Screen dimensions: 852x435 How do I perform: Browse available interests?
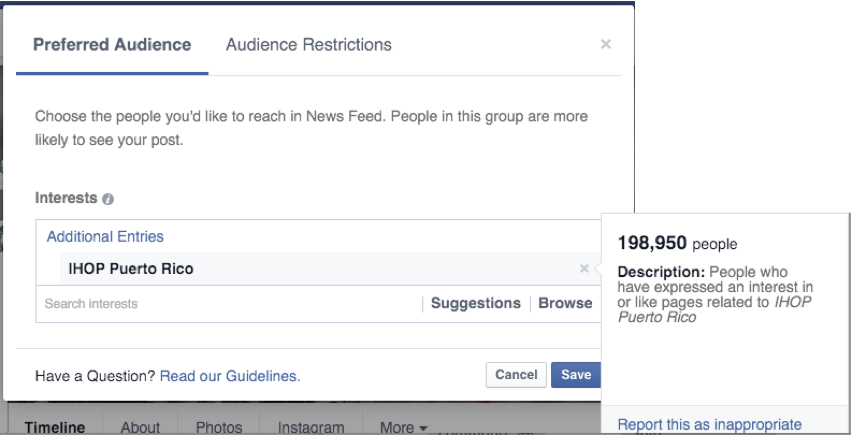click(x=565, y=303)
